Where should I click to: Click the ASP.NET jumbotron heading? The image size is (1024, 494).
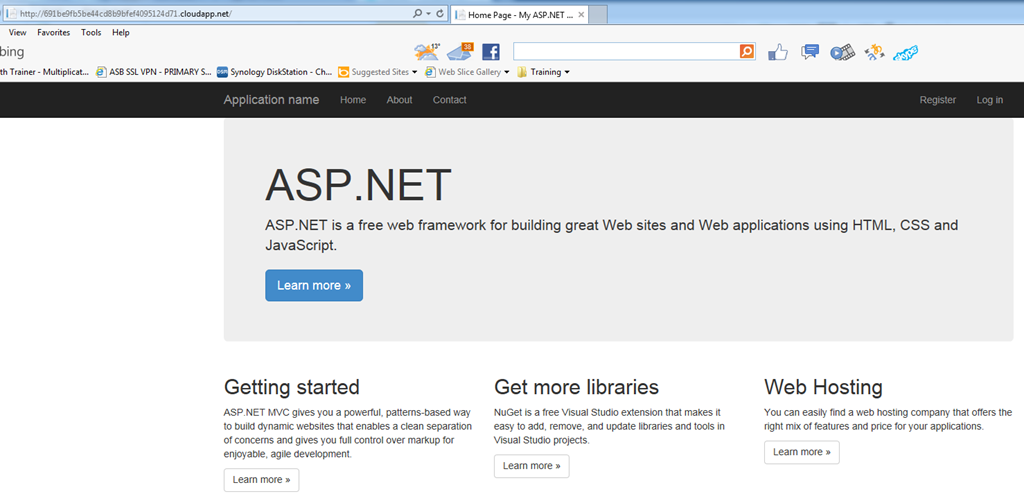(x=359, y=185)
